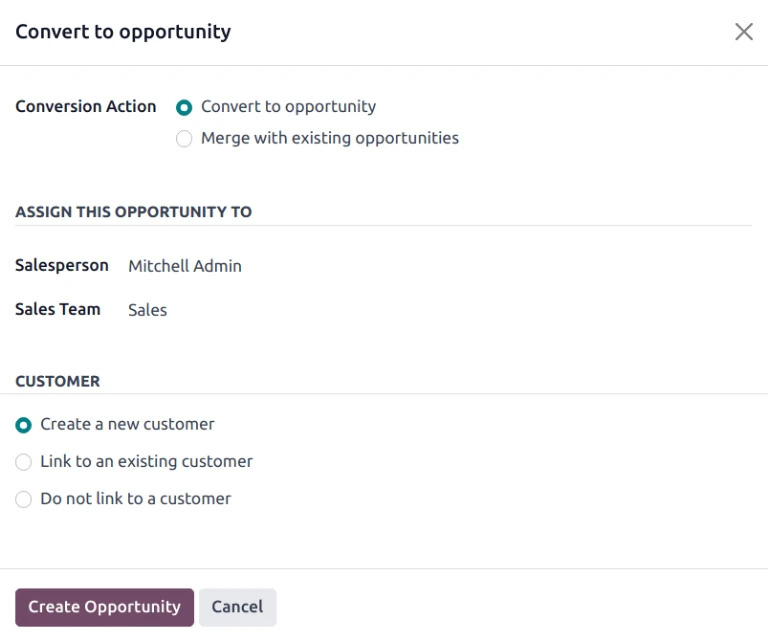The height and width of the screenshot is (641, 768).
Task: Click the Create Opportunity button
Action: point(104,607)
